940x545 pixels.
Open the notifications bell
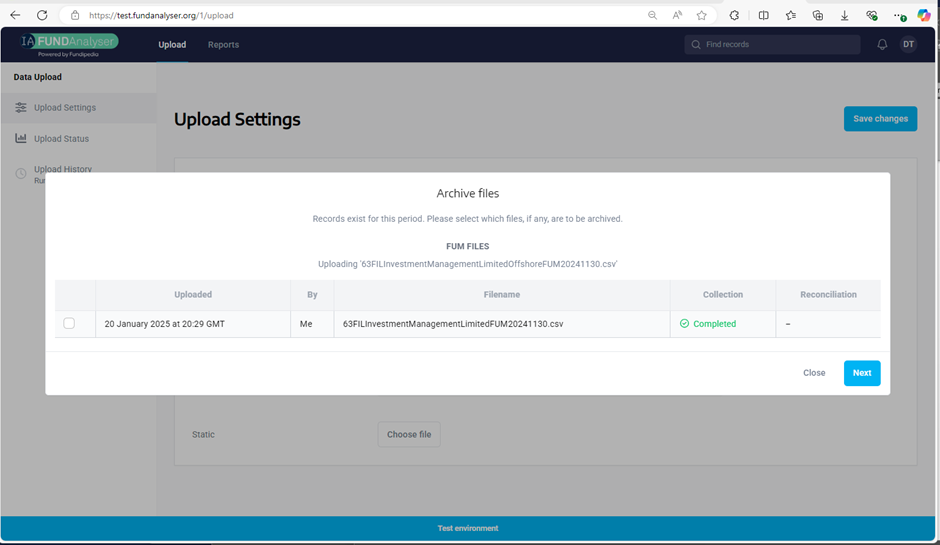[882, 45]
